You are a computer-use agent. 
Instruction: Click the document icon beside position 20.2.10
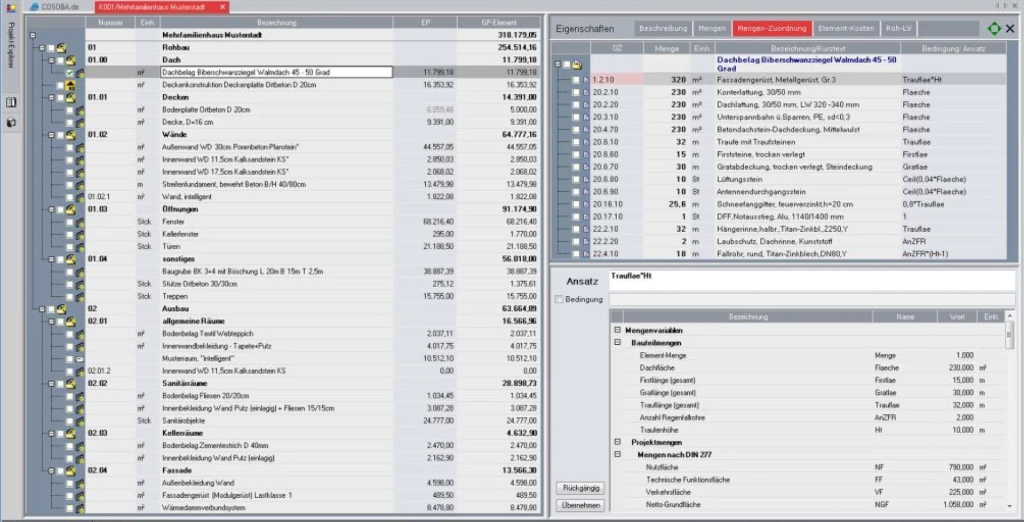click(x=586, y=92)
